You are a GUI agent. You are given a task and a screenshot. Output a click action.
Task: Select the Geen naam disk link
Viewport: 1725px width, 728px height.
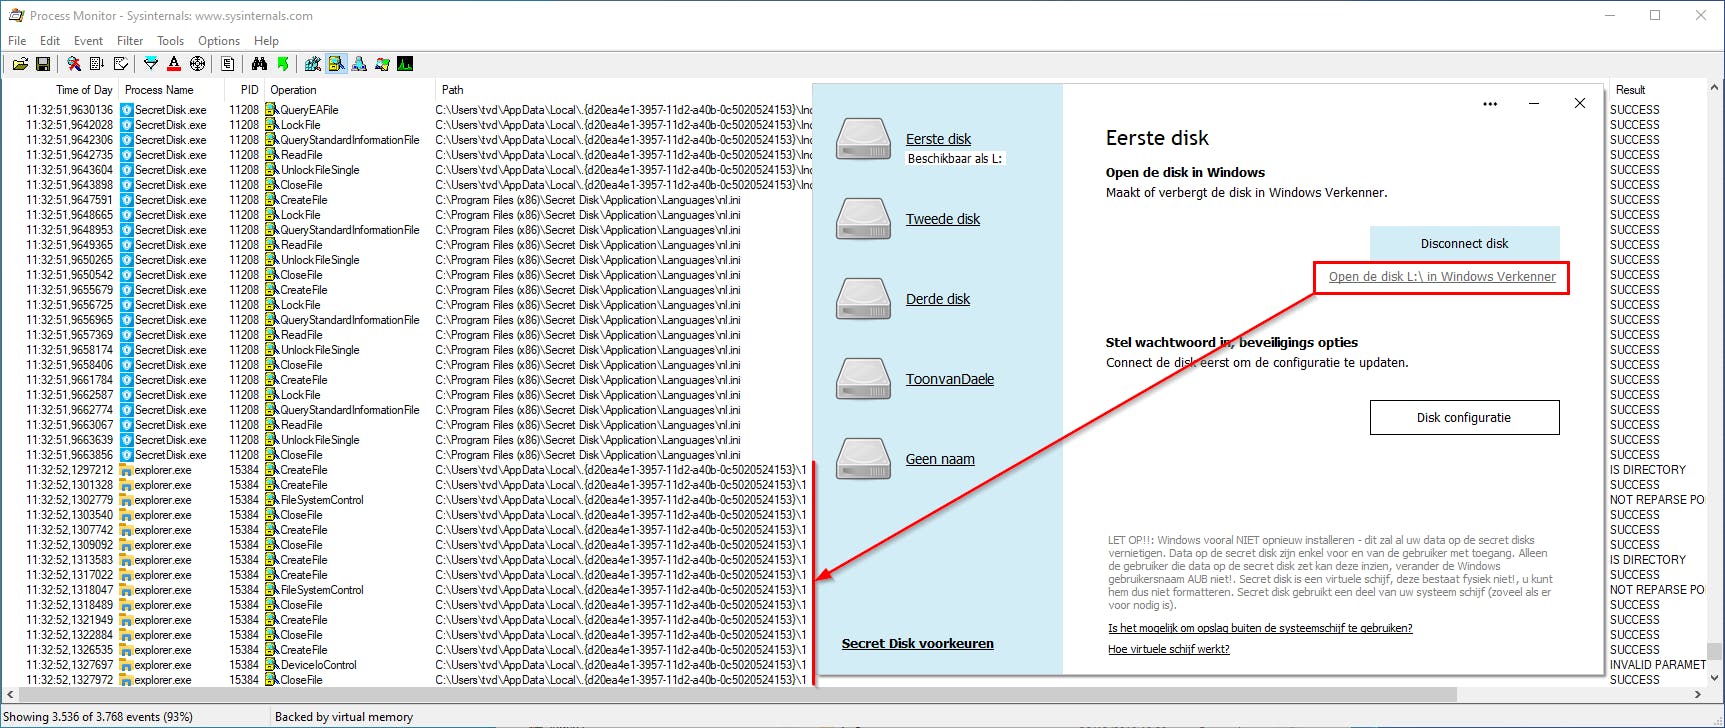(x=940, y=459)
